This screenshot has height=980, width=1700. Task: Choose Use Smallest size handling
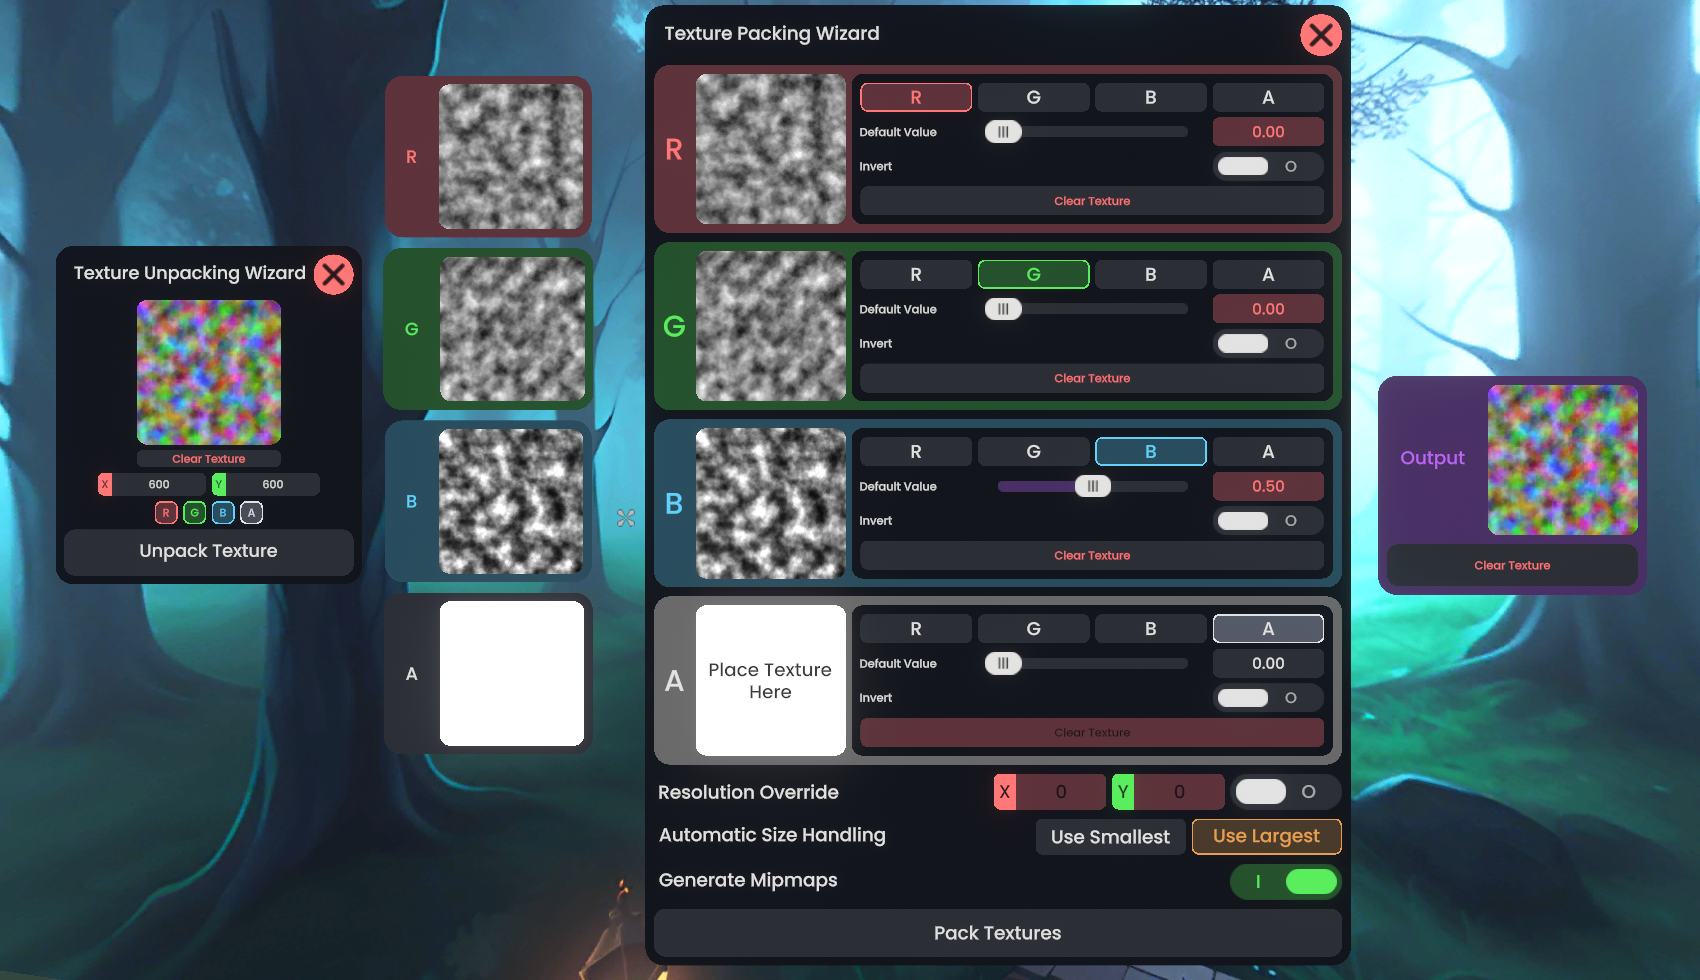click(x=1110, y=837)
